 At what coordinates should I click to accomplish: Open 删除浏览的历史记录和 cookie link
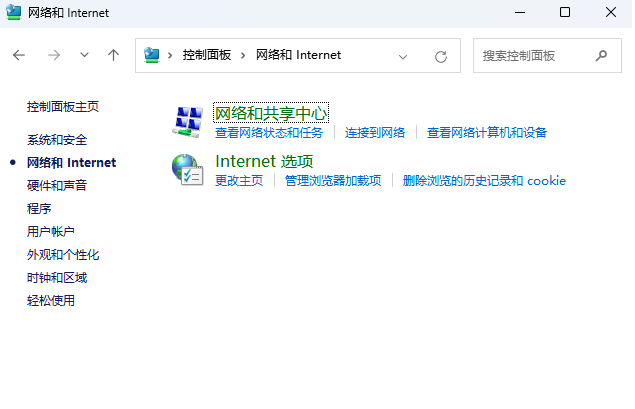click(x=484, y=181)
